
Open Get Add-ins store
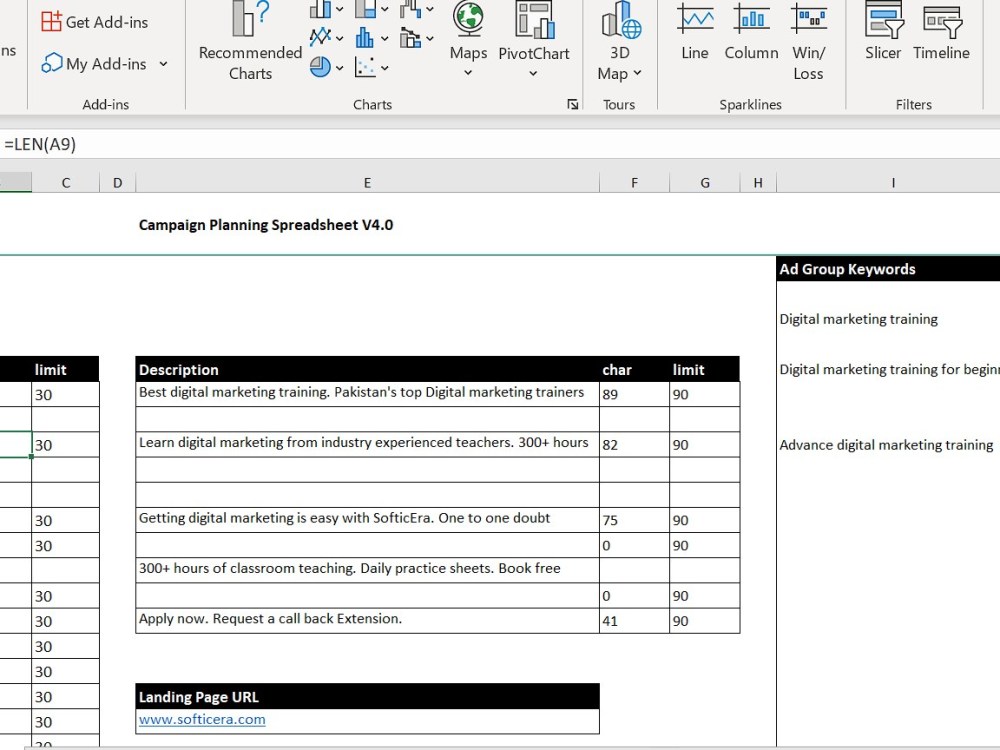94,22
